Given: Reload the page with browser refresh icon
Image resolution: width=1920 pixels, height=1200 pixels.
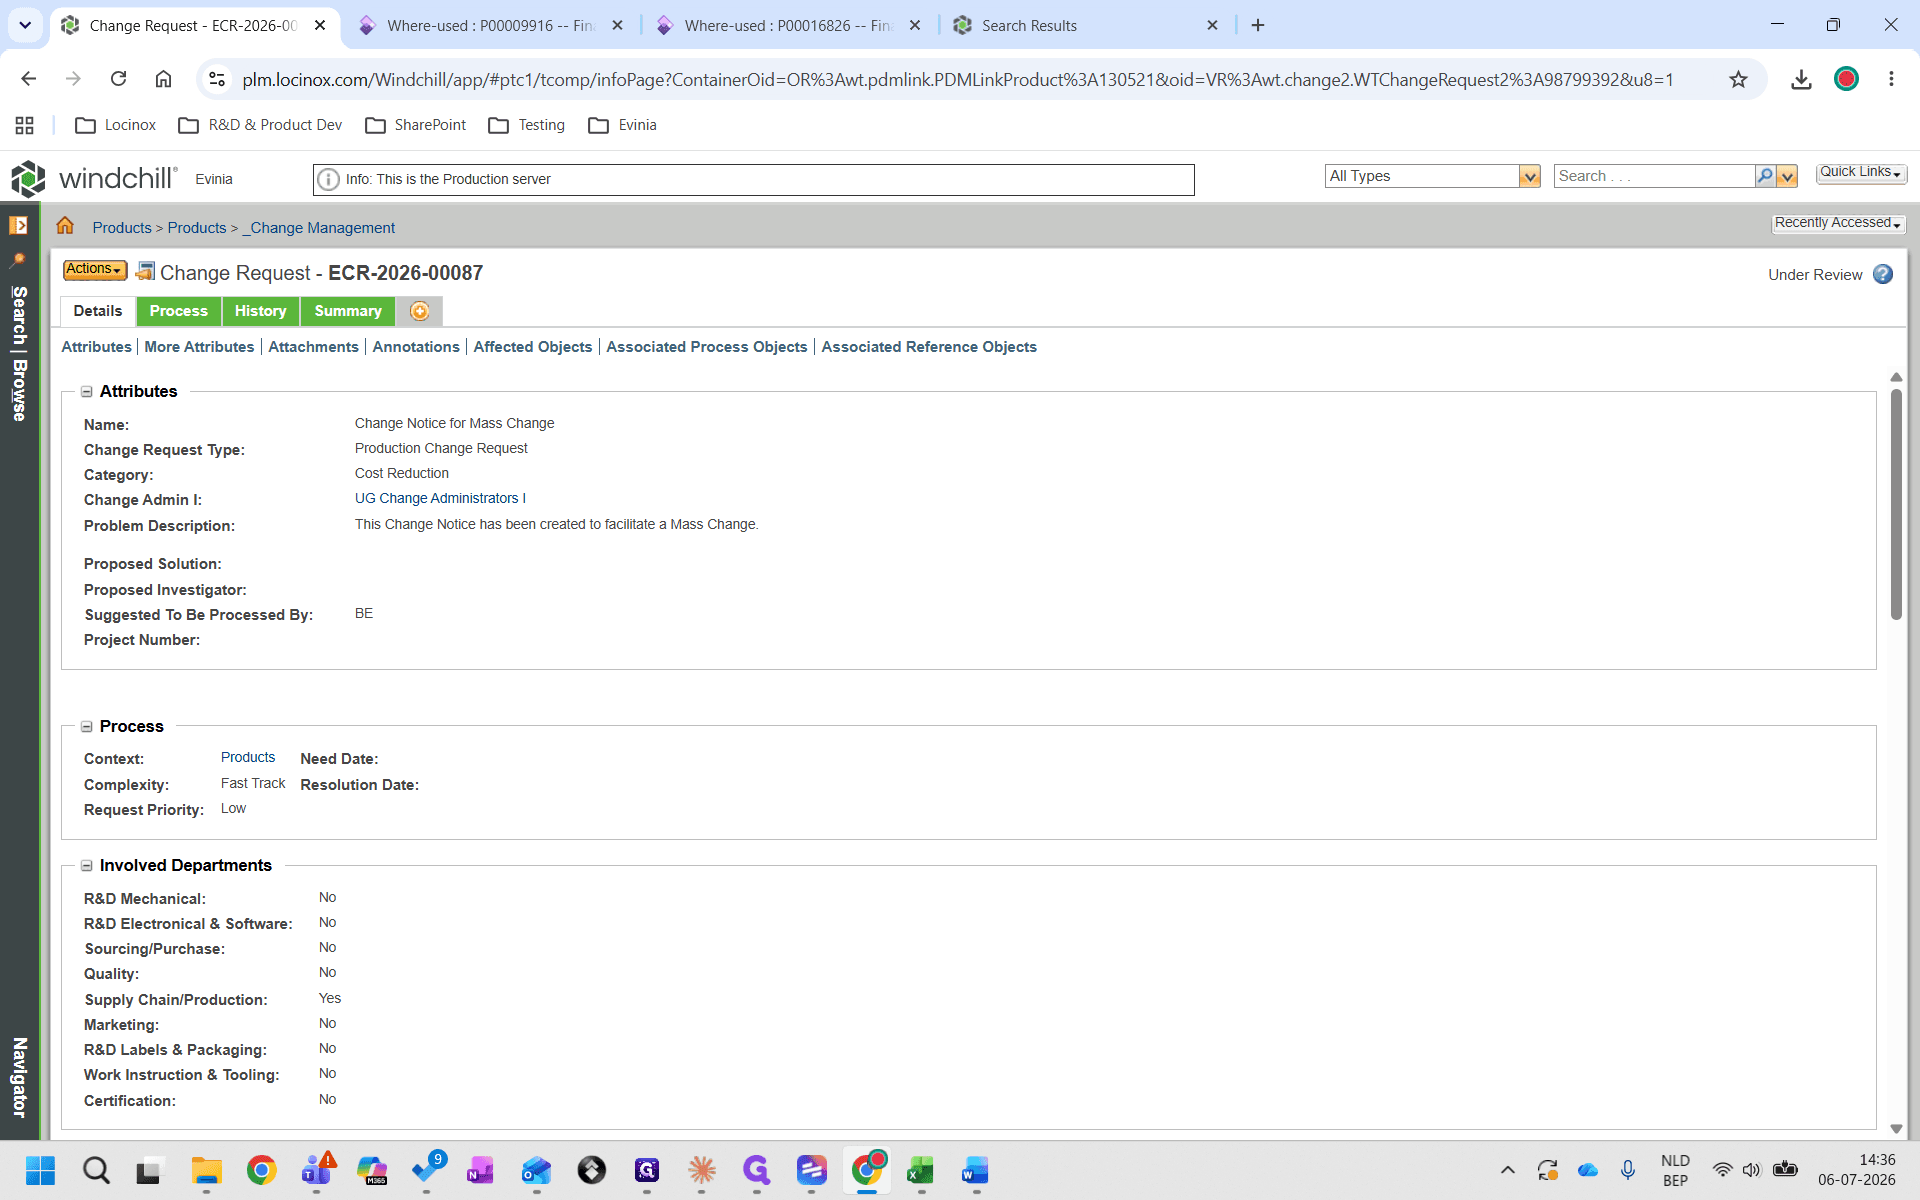Looking at the screenshot, I should click(118, 79).
